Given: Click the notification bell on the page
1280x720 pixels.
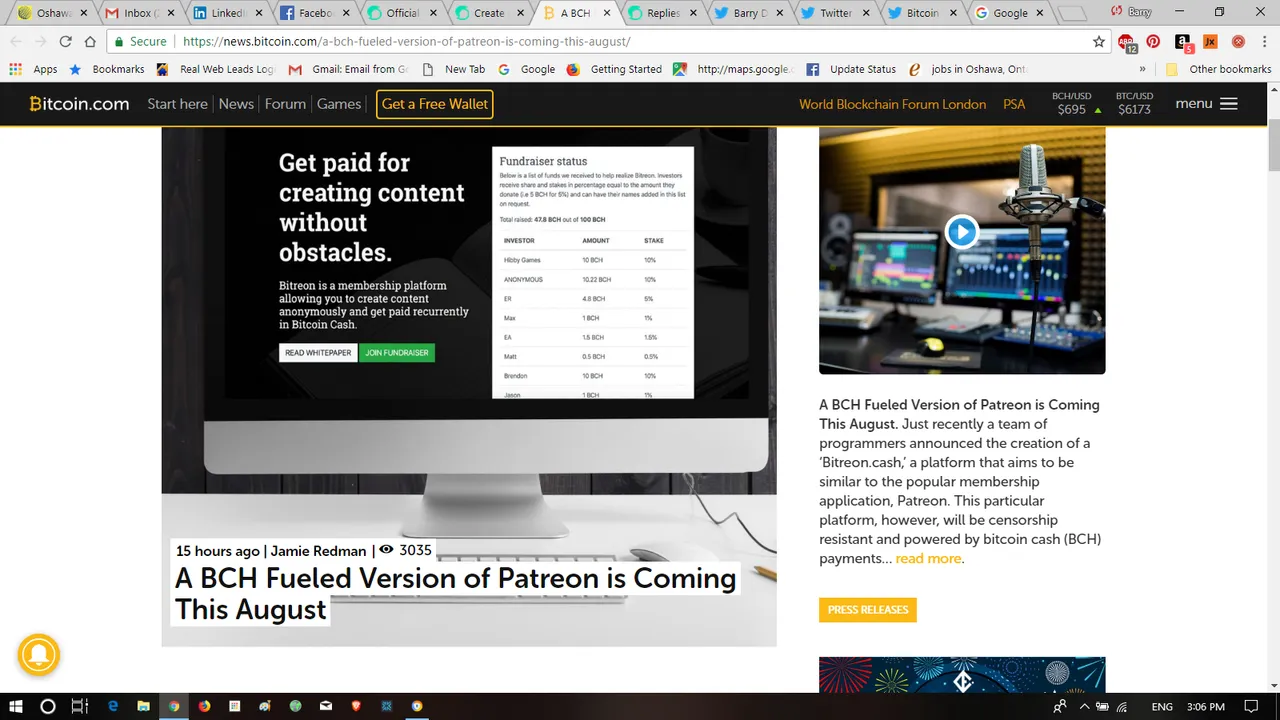Looking at the screenshot, I should coord(39,655).
